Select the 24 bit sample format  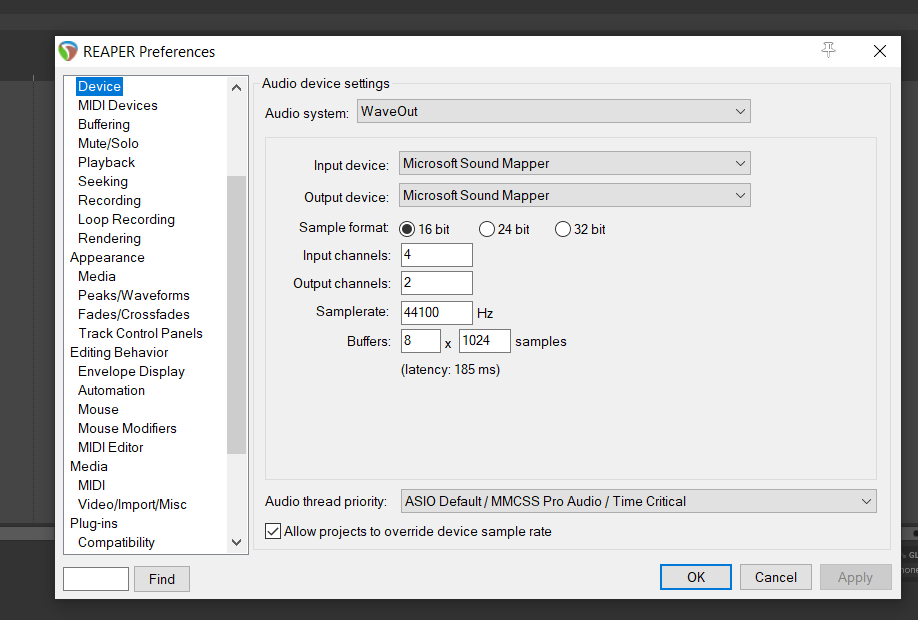(x=487, y=229)
